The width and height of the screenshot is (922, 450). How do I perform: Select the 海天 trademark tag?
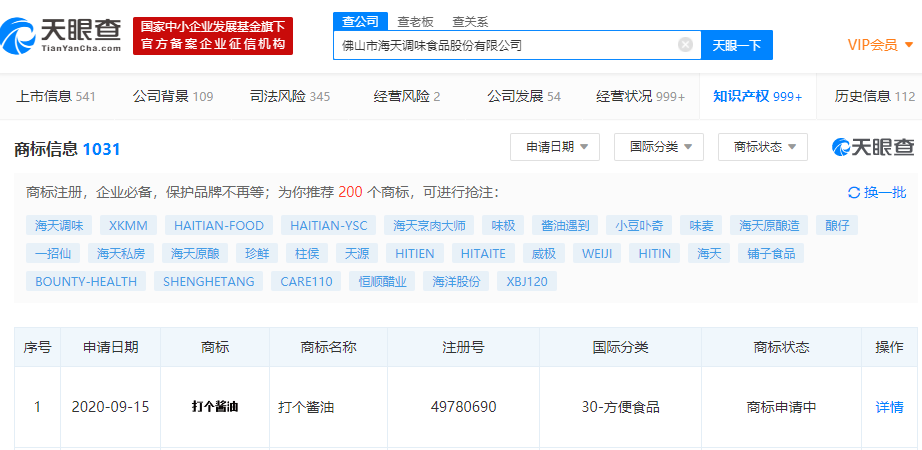tap(709, 254)
